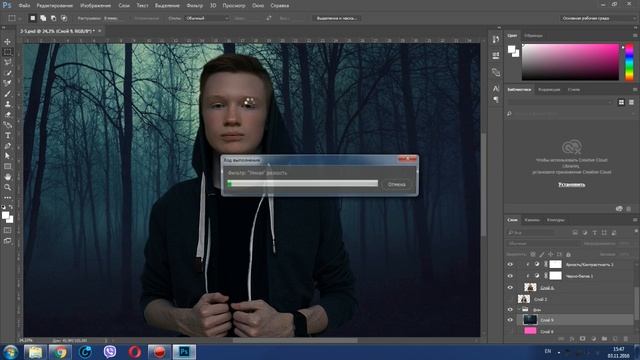
Task: Switch libraries to grid view icon
Action: (x=621, y=102)
